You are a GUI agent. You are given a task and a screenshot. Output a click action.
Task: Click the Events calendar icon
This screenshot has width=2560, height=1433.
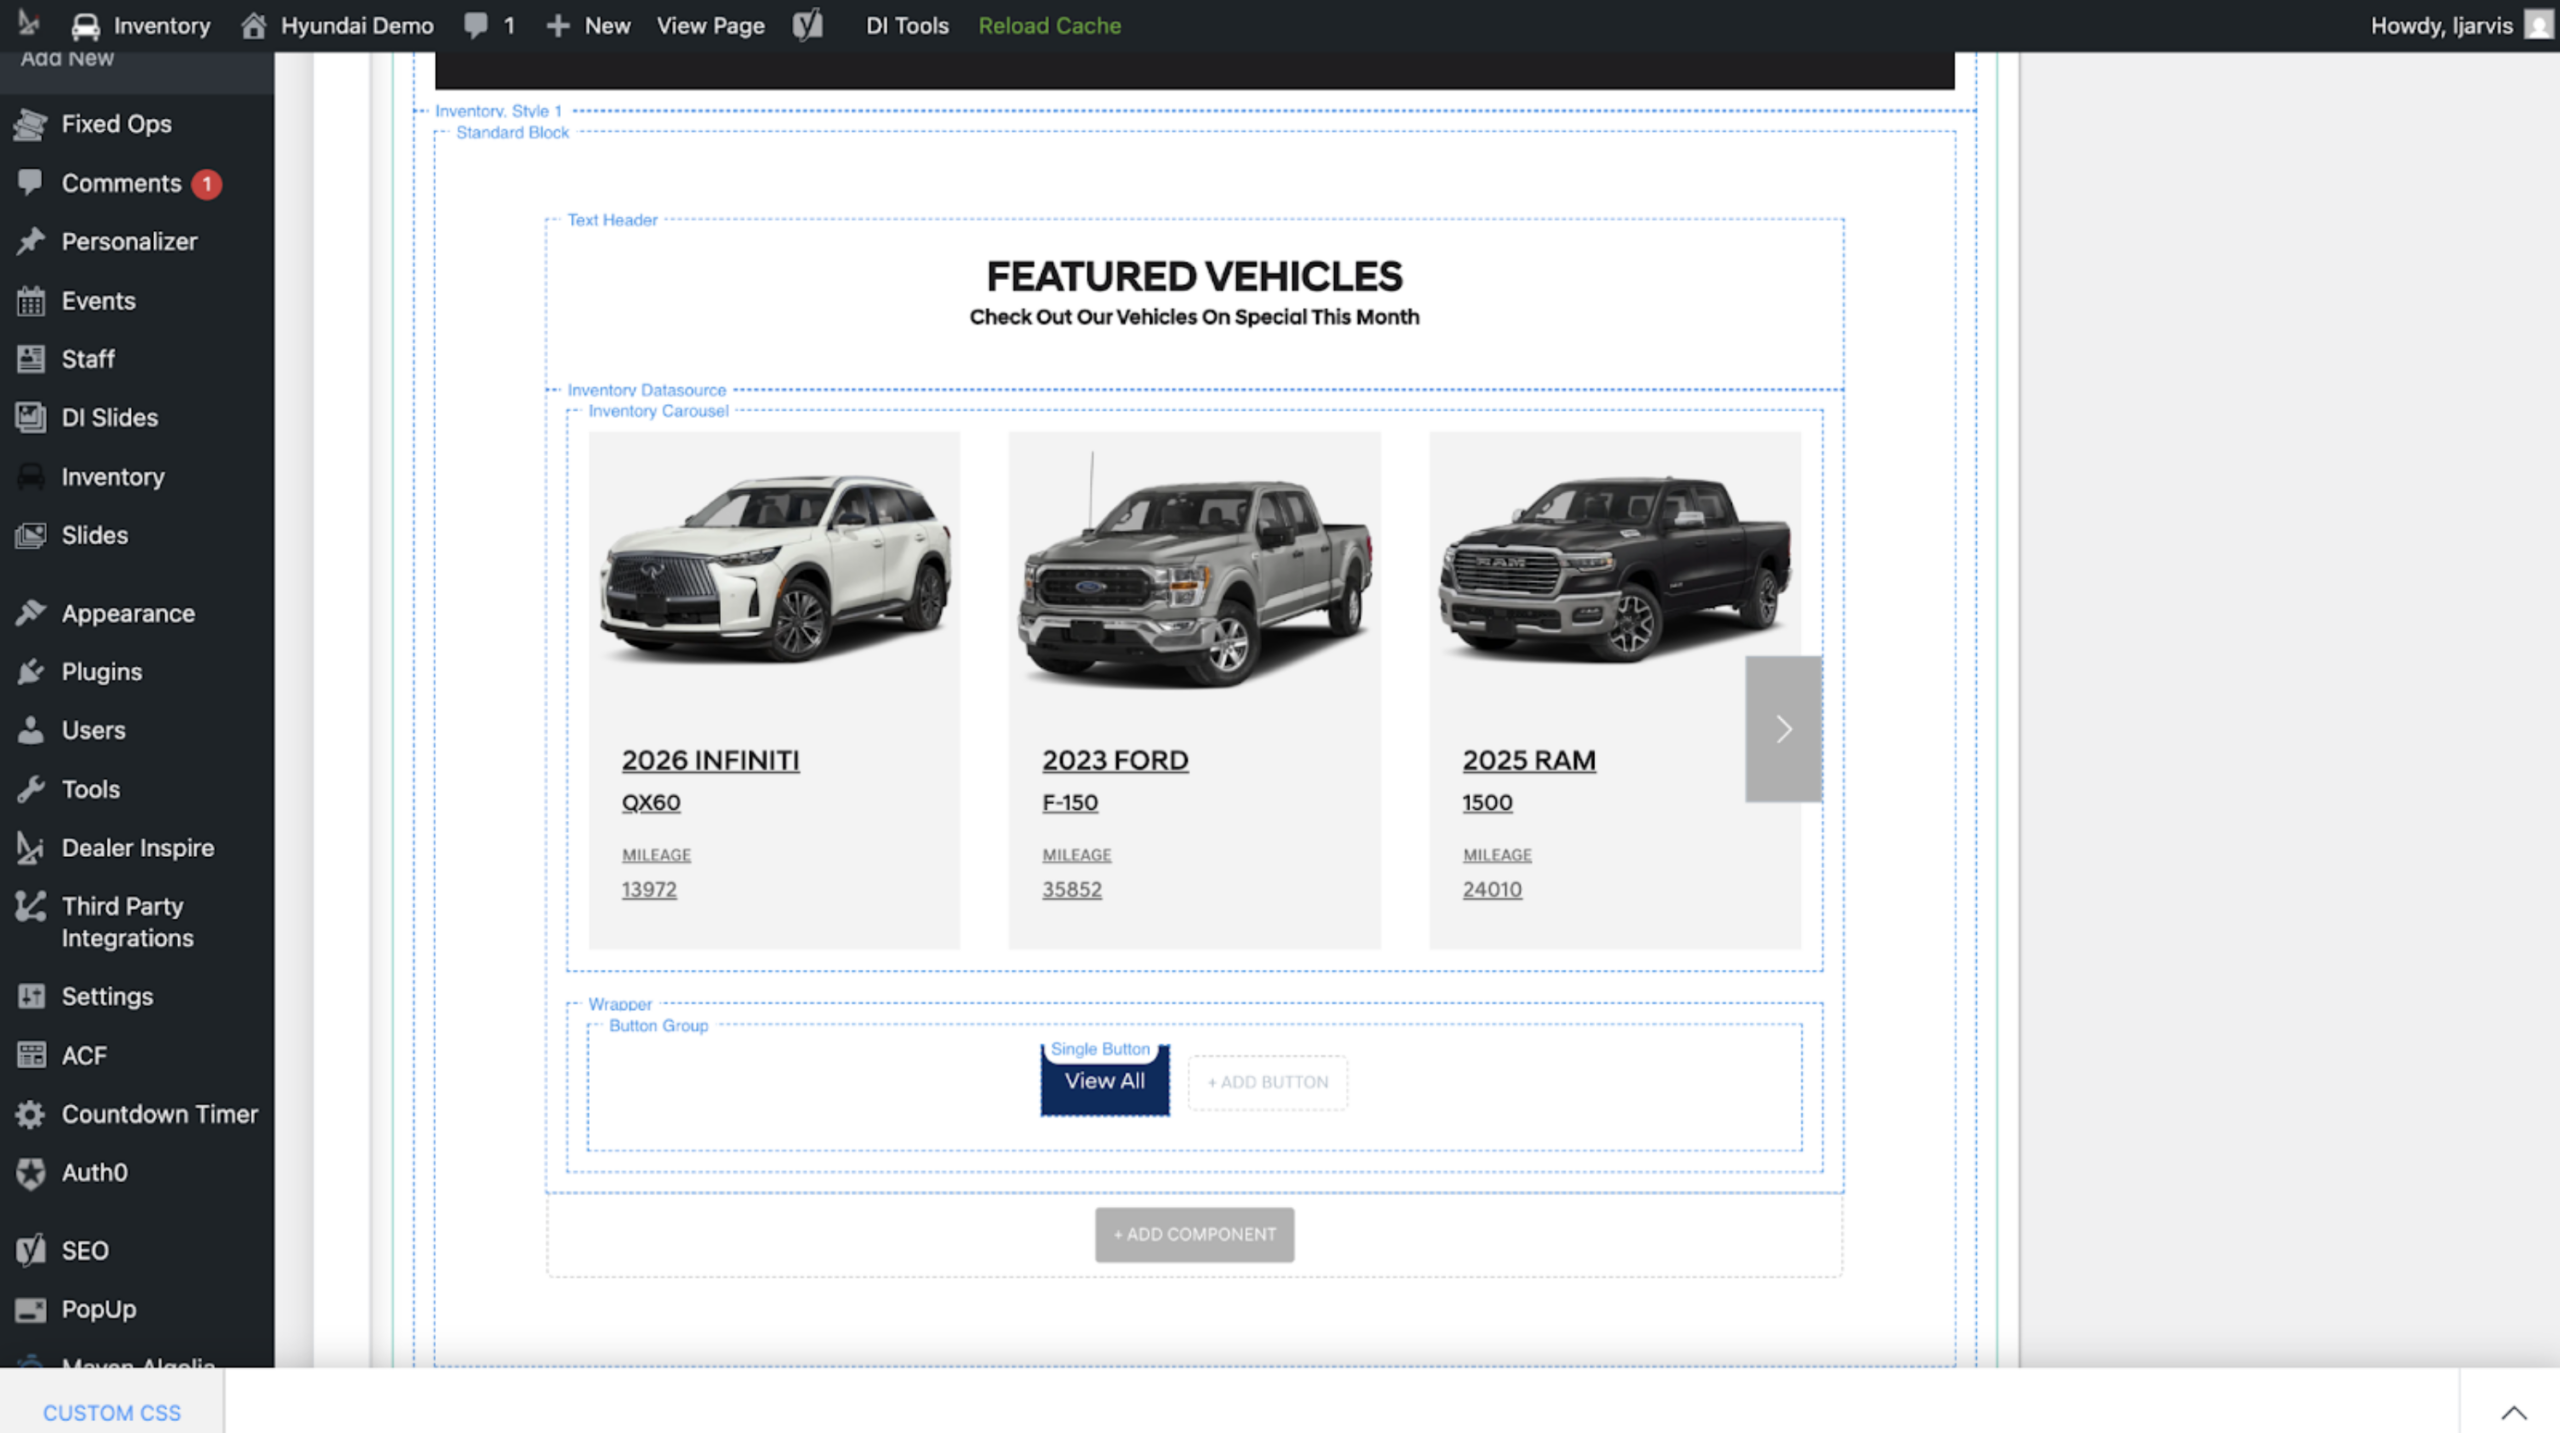point(30,300)
